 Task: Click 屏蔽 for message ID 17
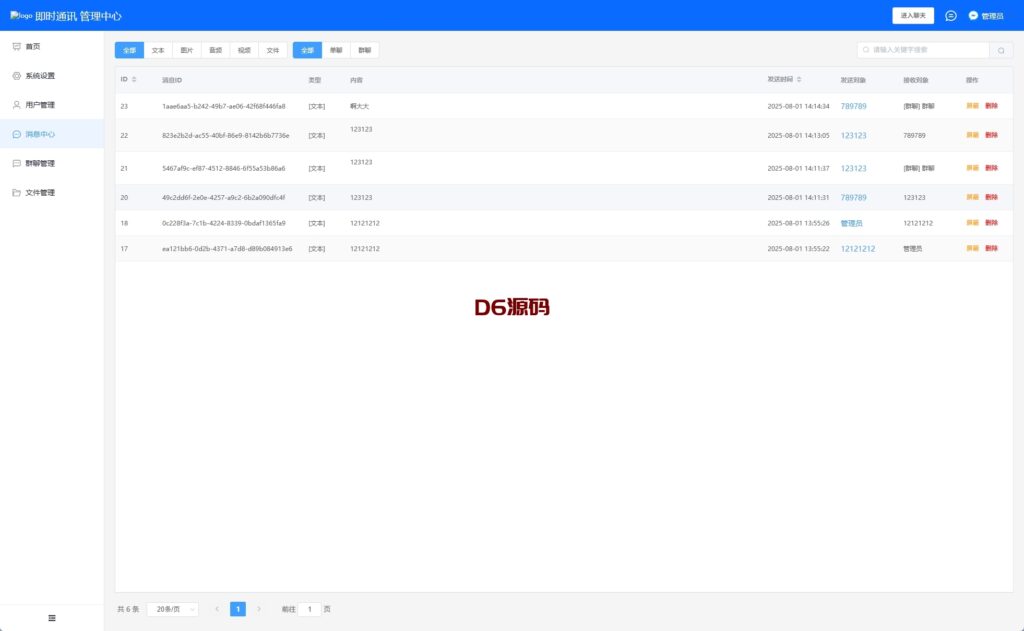972,248
